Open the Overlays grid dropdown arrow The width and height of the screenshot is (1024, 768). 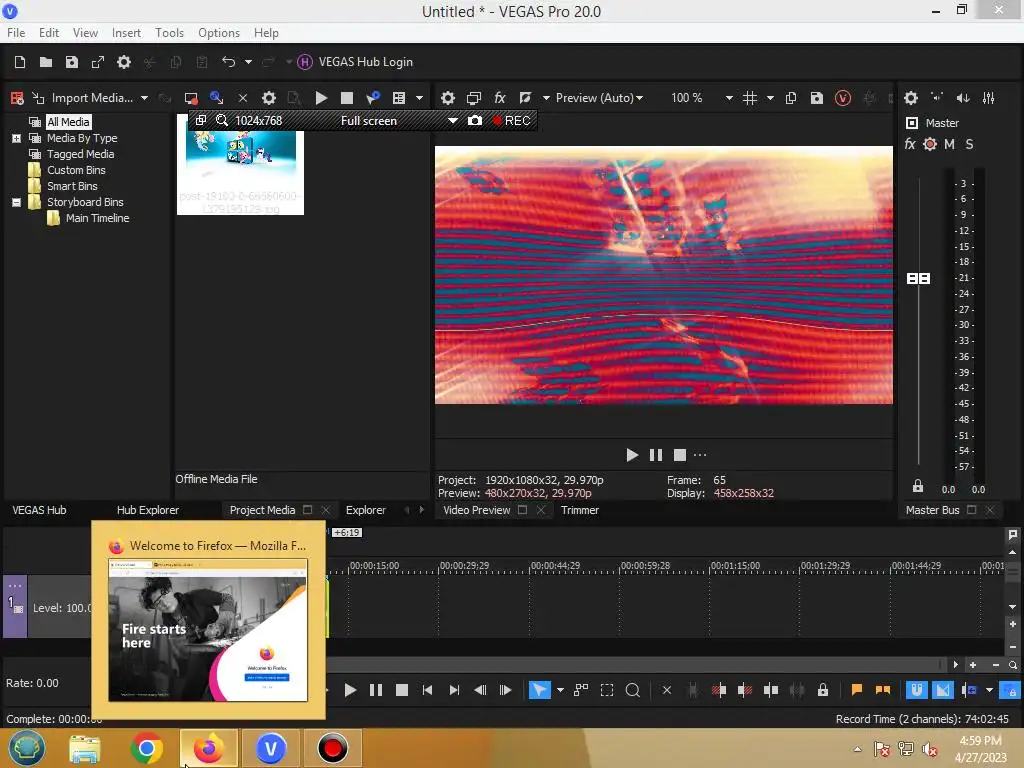click(x=770, y=98)
